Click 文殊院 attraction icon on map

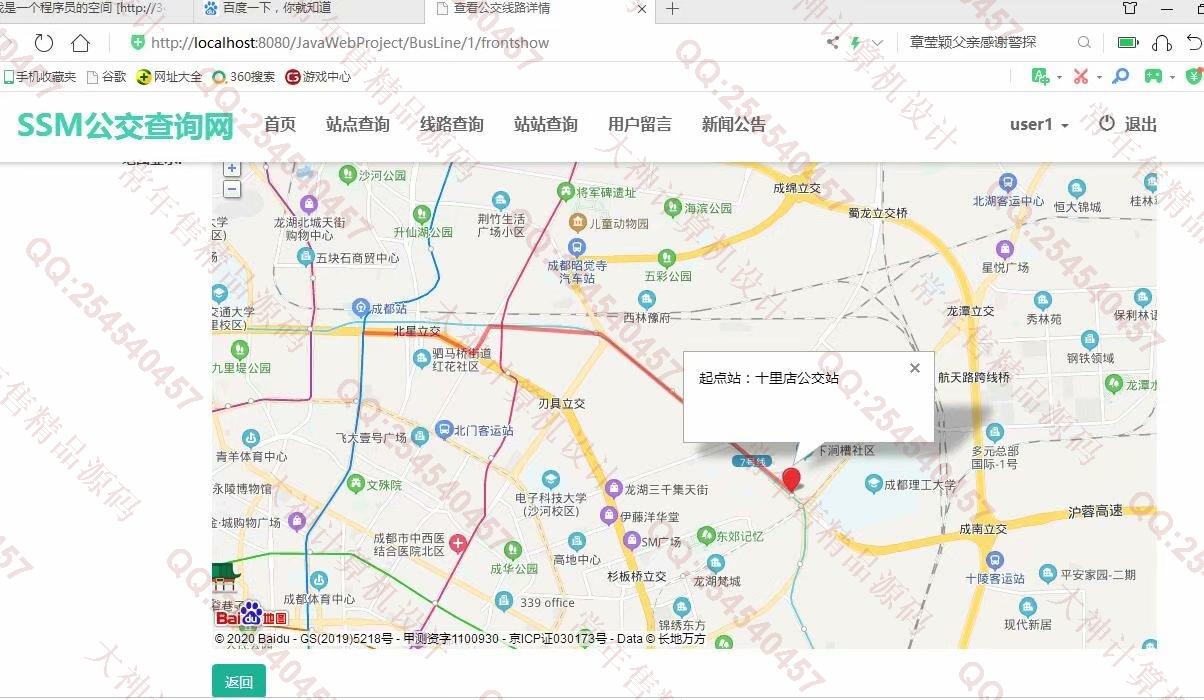click(355, 484)
